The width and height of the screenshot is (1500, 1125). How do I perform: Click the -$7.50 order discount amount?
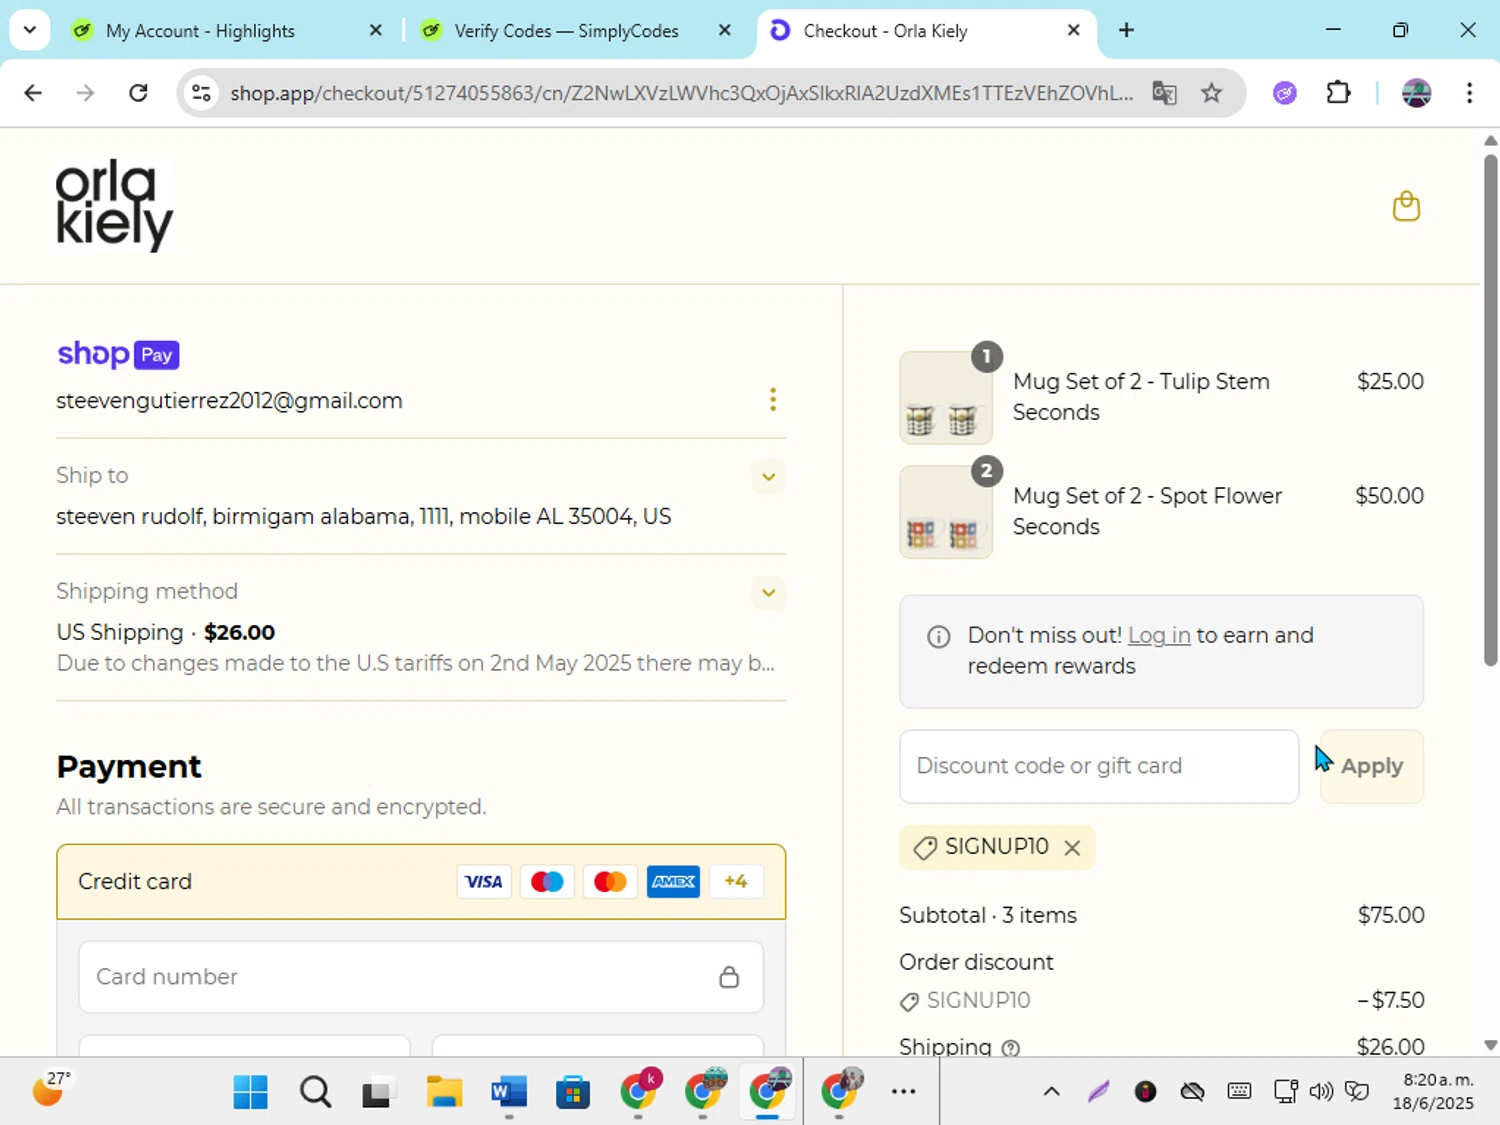click(1390, 1000)
